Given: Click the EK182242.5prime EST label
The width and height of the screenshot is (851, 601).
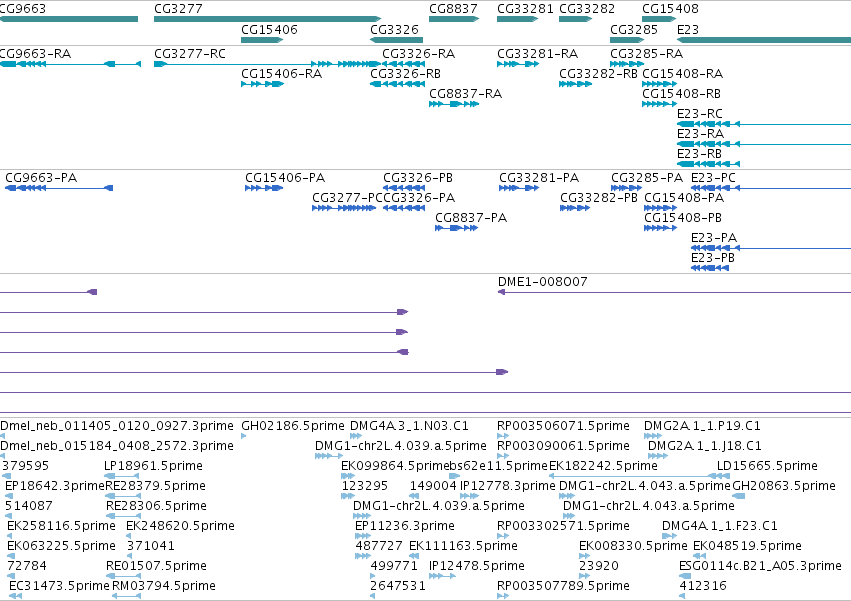Looking at the screenshot, I should coord(604,466).
